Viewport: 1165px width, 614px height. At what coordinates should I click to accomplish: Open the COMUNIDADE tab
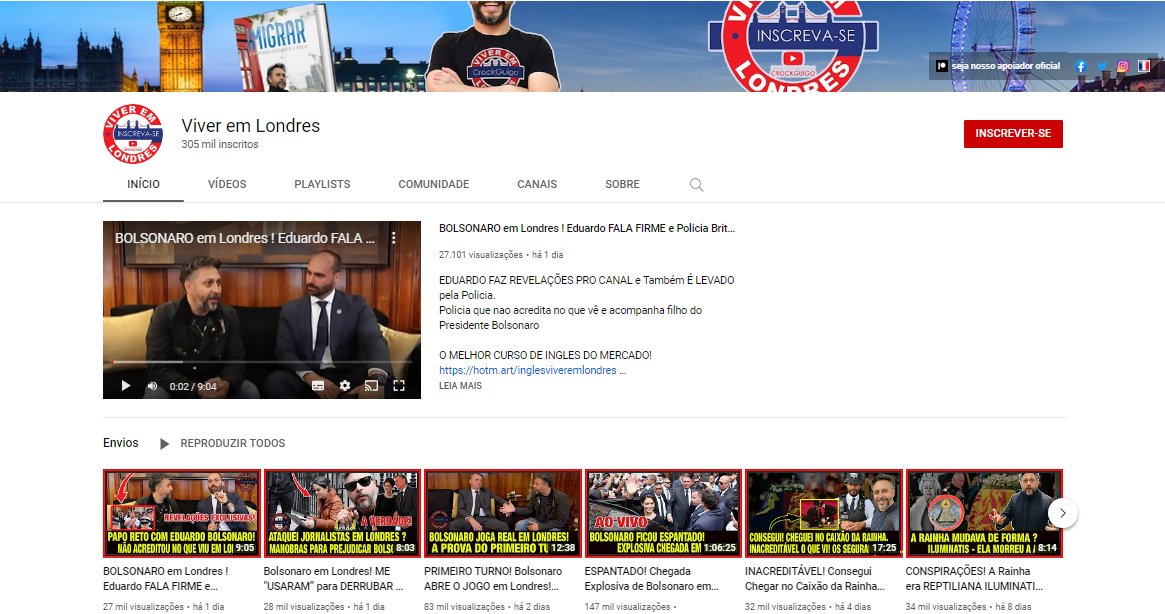pyautogui.click(x=434, y=184)
